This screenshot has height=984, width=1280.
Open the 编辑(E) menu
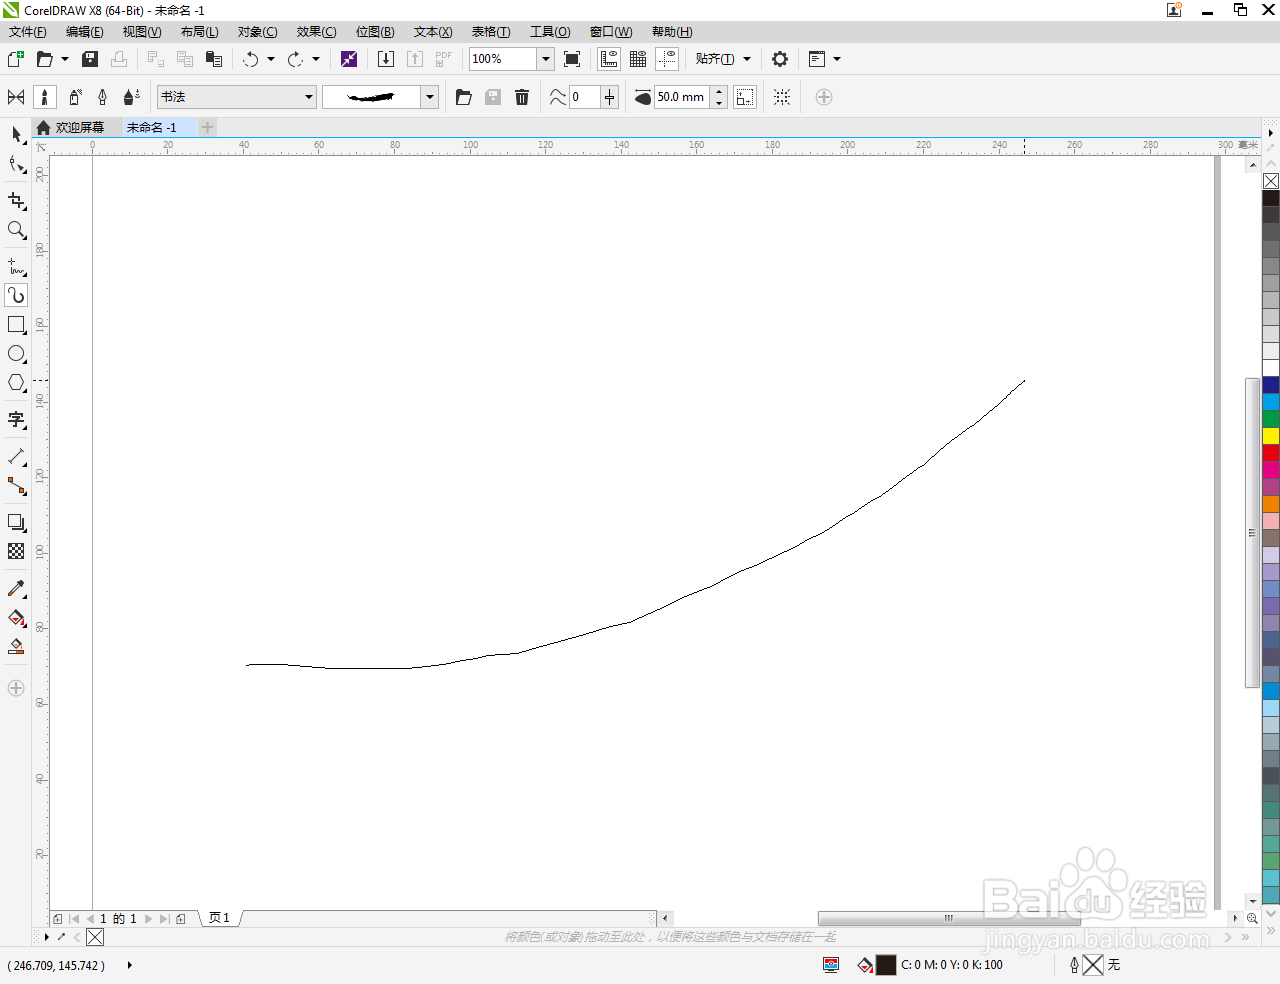point(85,32)
